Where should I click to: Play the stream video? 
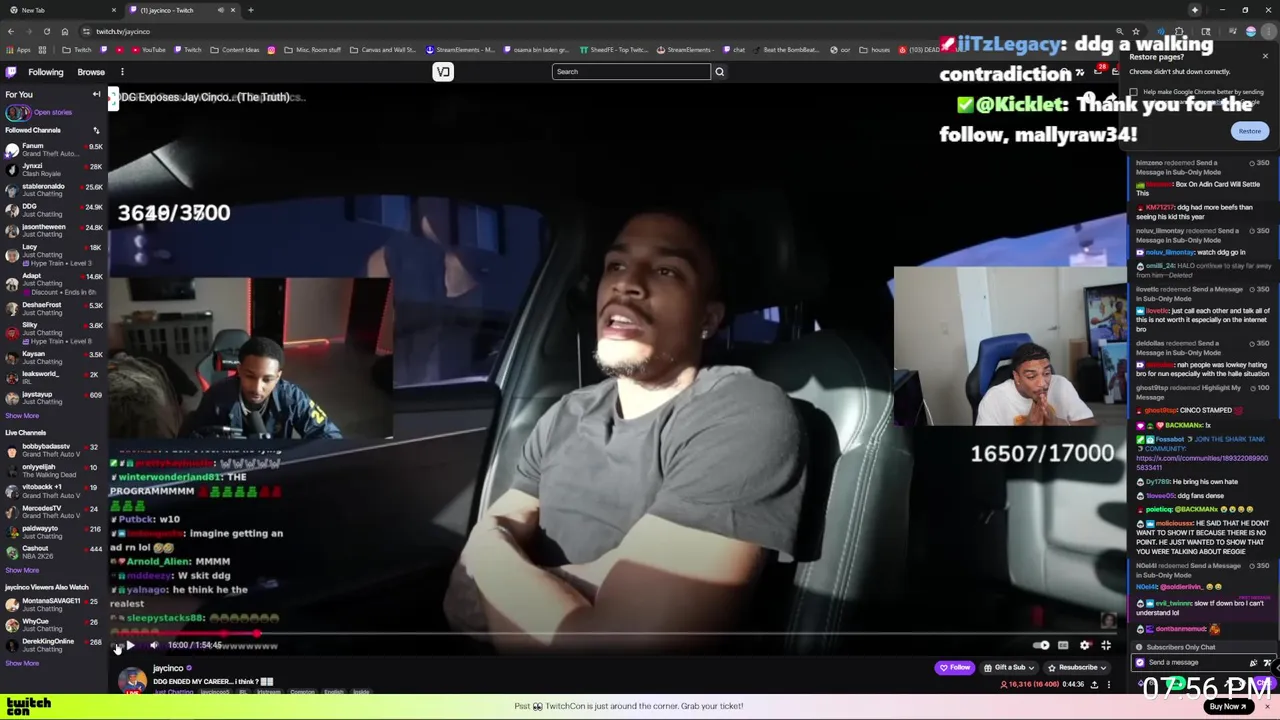[x=130, y=645]
